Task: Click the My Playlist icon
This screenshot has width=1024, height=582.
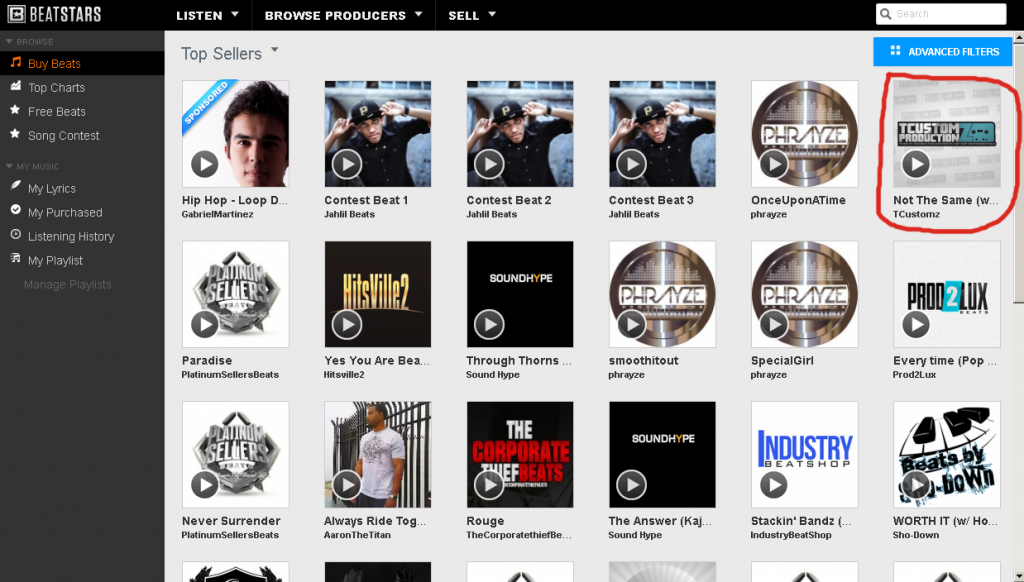Action: coord(16,259)
